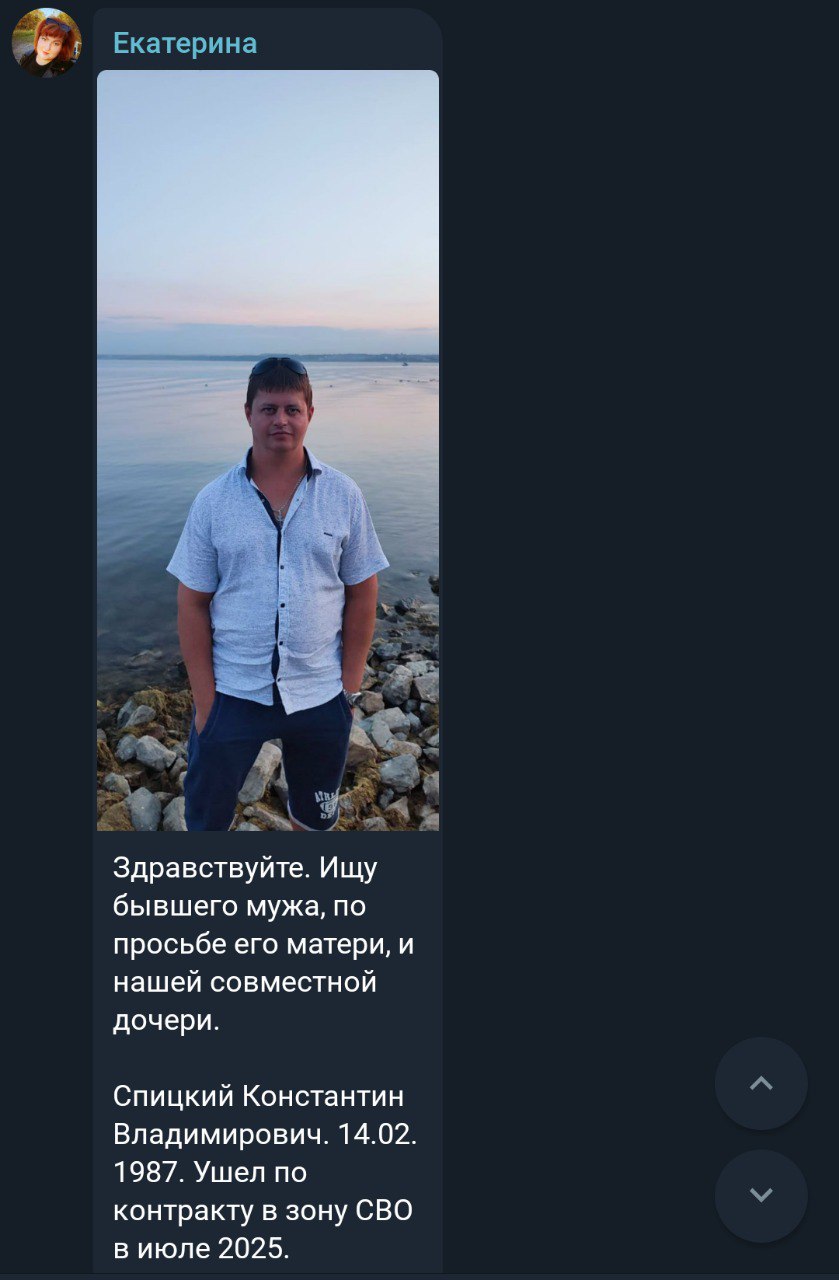Screen dimensions: 839x1280
Task: Open the photo of man by the water
Action: (268, 450)
